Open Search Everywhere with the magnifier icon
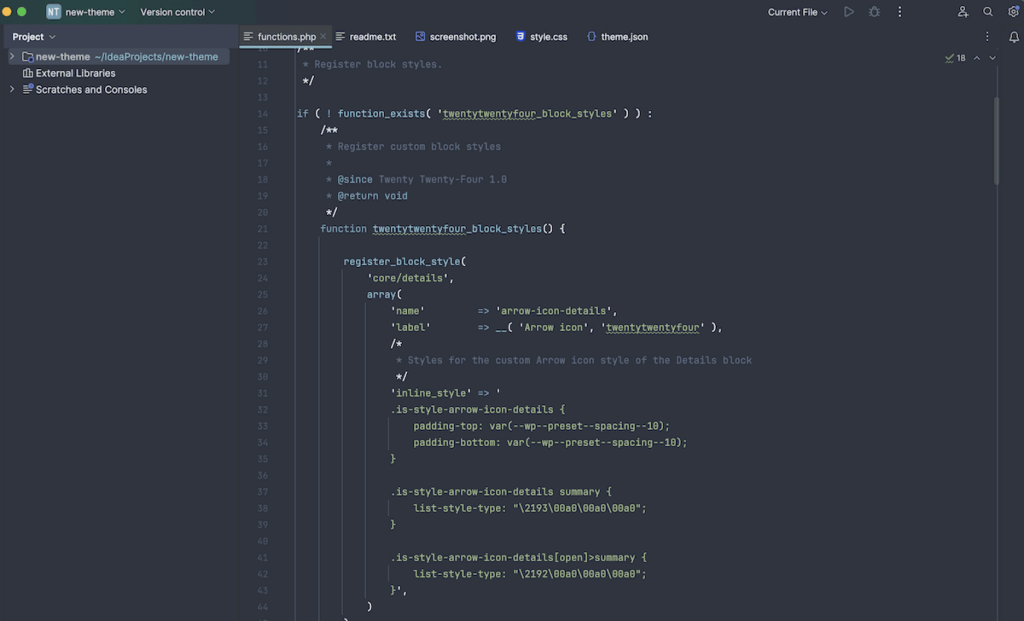The width and height of the screenshot is (1024, 621). (x=987, y=12)
